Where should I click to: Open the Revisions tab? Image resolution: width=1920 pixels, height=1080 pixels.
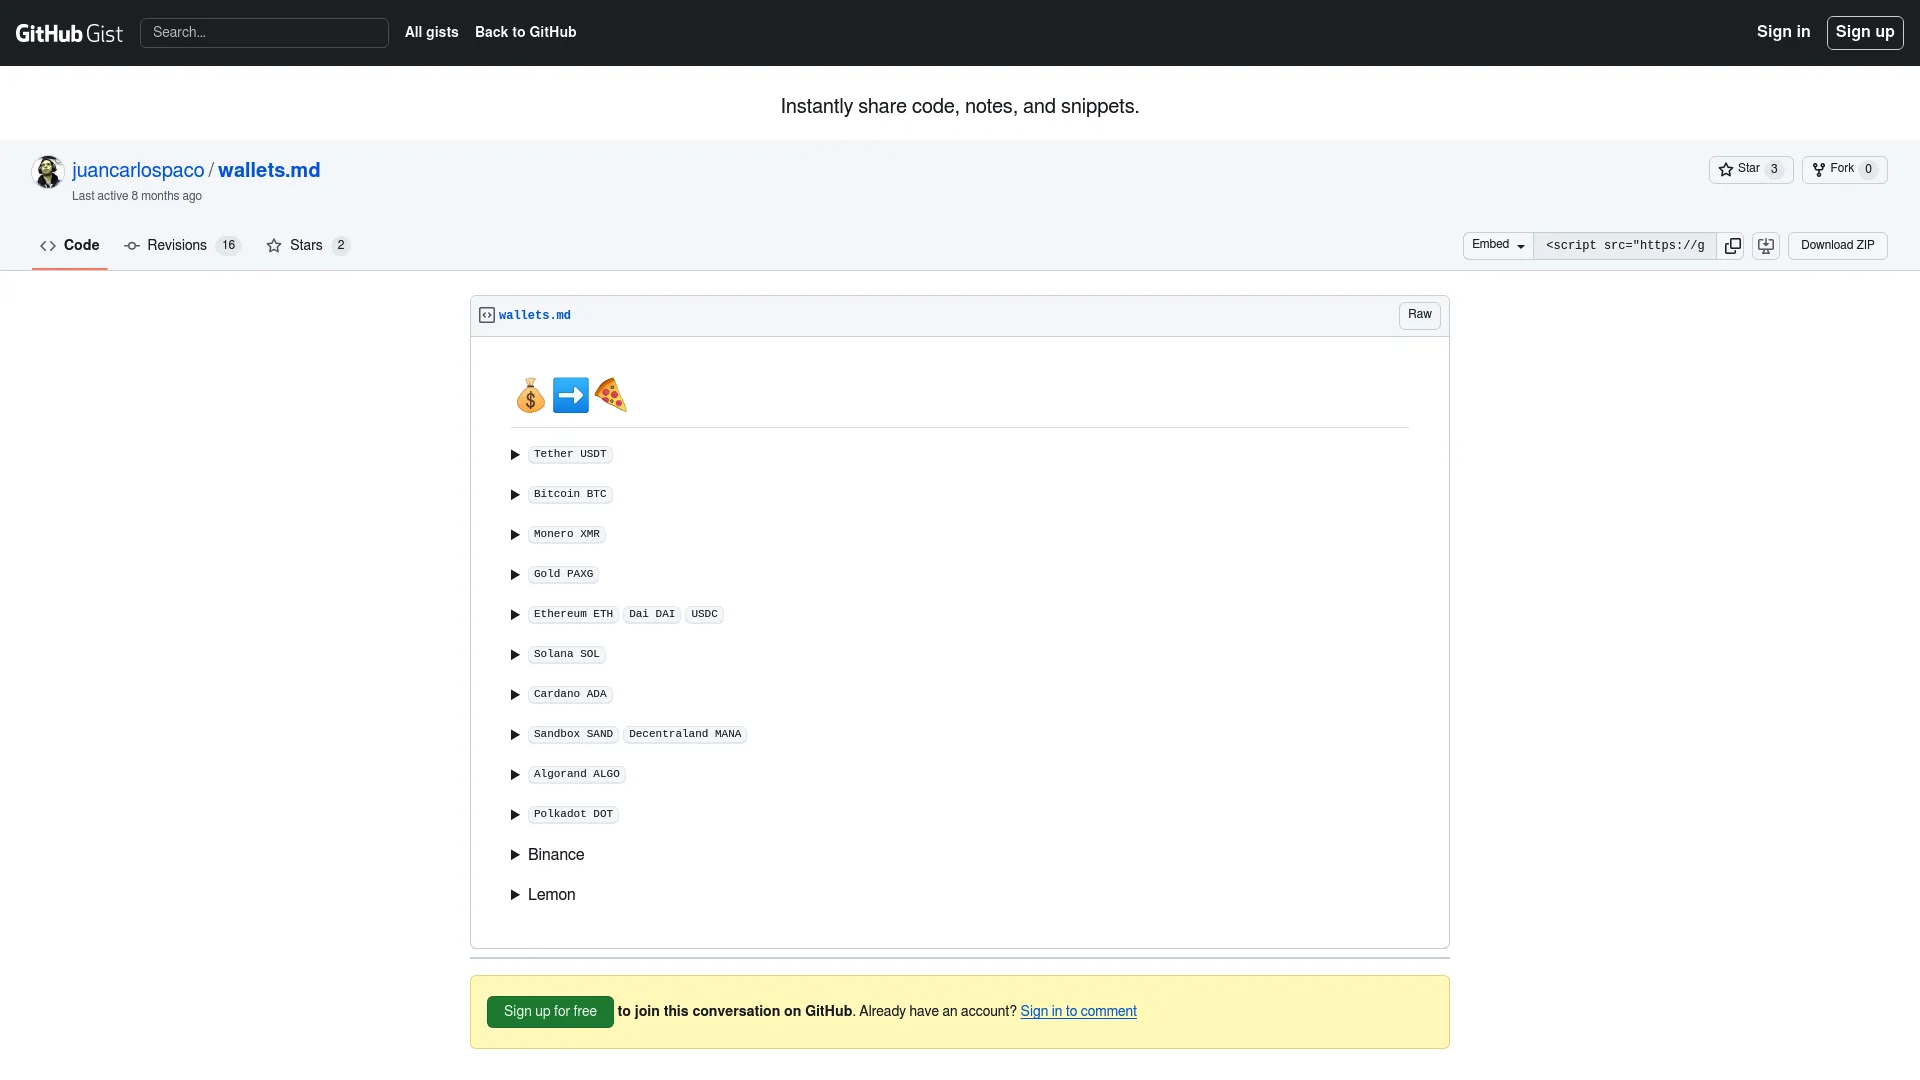coord(182,246)
